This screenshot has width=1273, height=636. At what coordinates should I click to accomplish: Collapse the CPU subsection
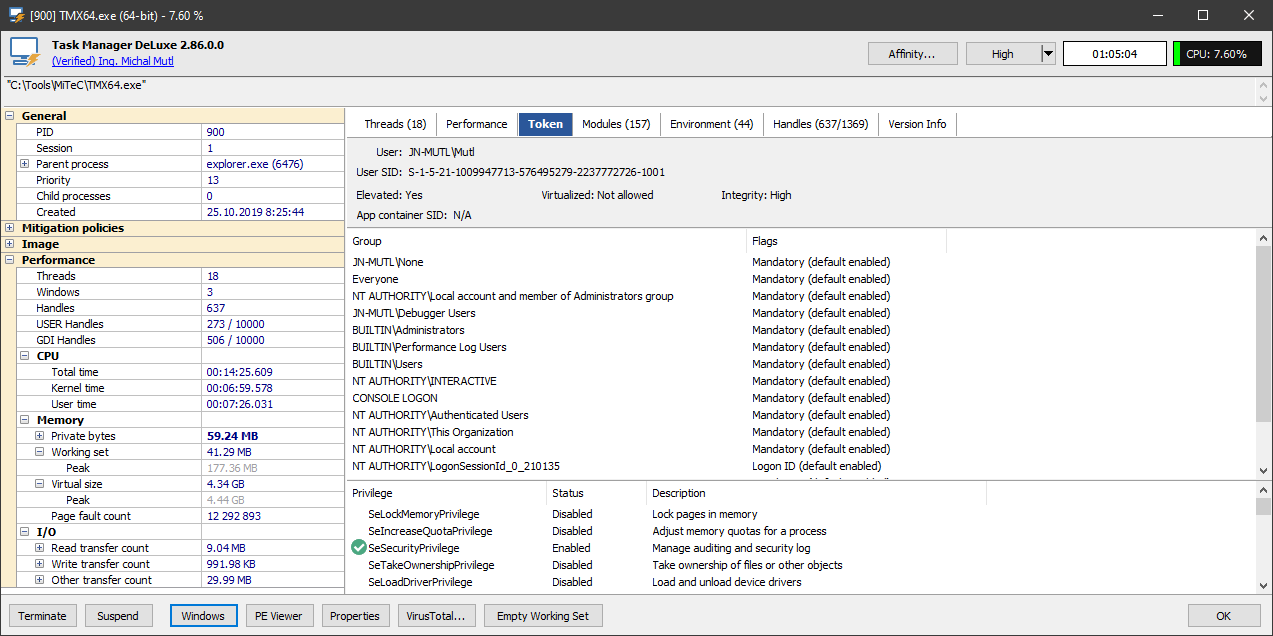click(x=25, y=356)
